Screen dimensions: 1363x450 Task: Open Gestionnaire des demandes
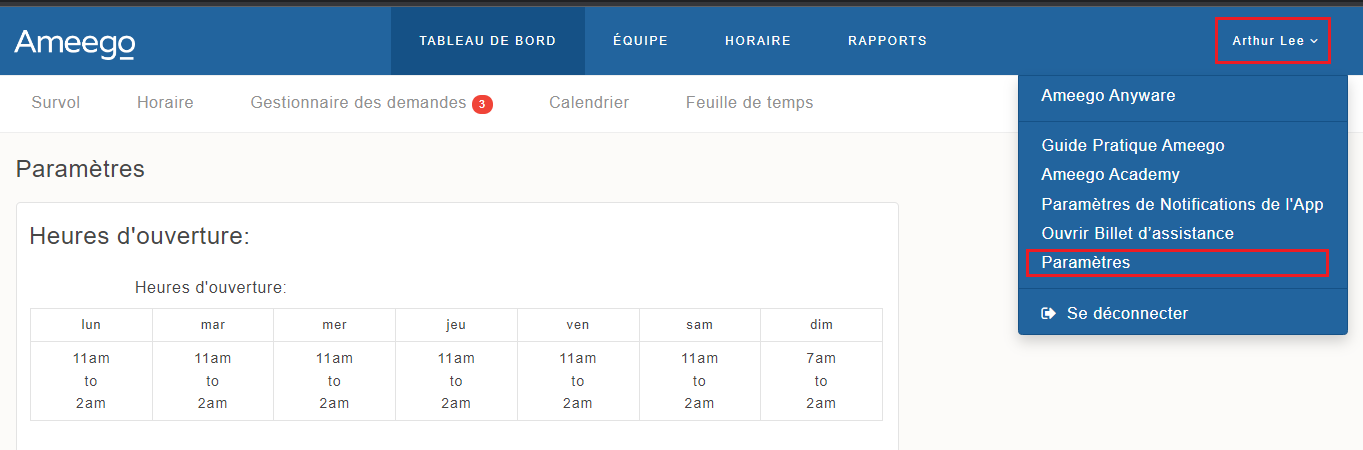(358, 102)
